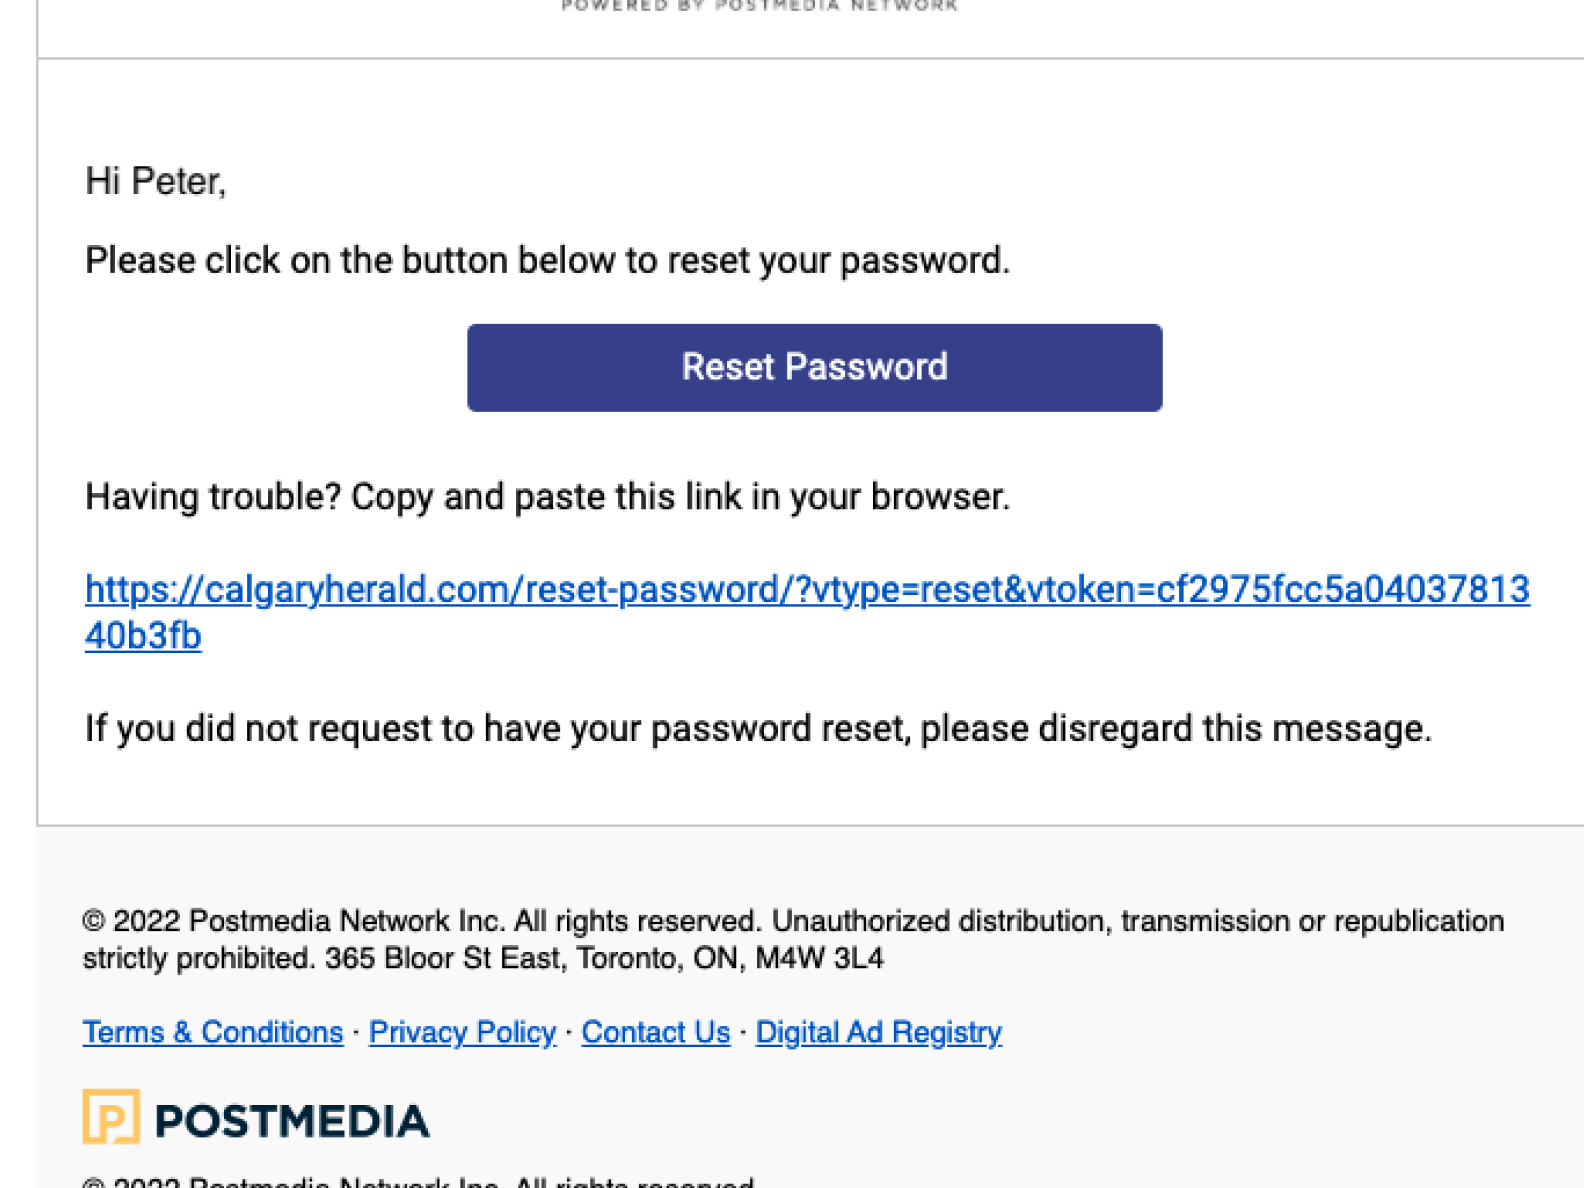1584x1188 pixels.
Task: Click the 'Having trouble?' instruction line
Action: coord(547,497)
